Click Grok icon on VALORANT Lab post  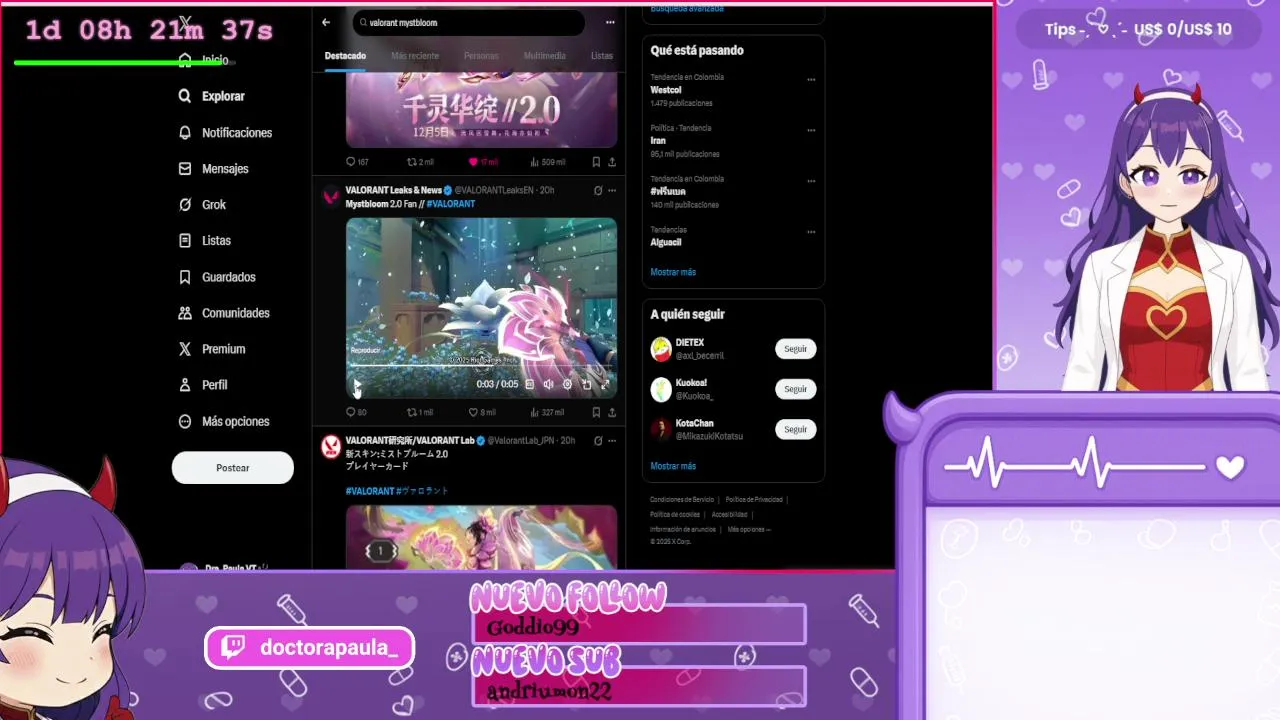[x=598, y=440]
